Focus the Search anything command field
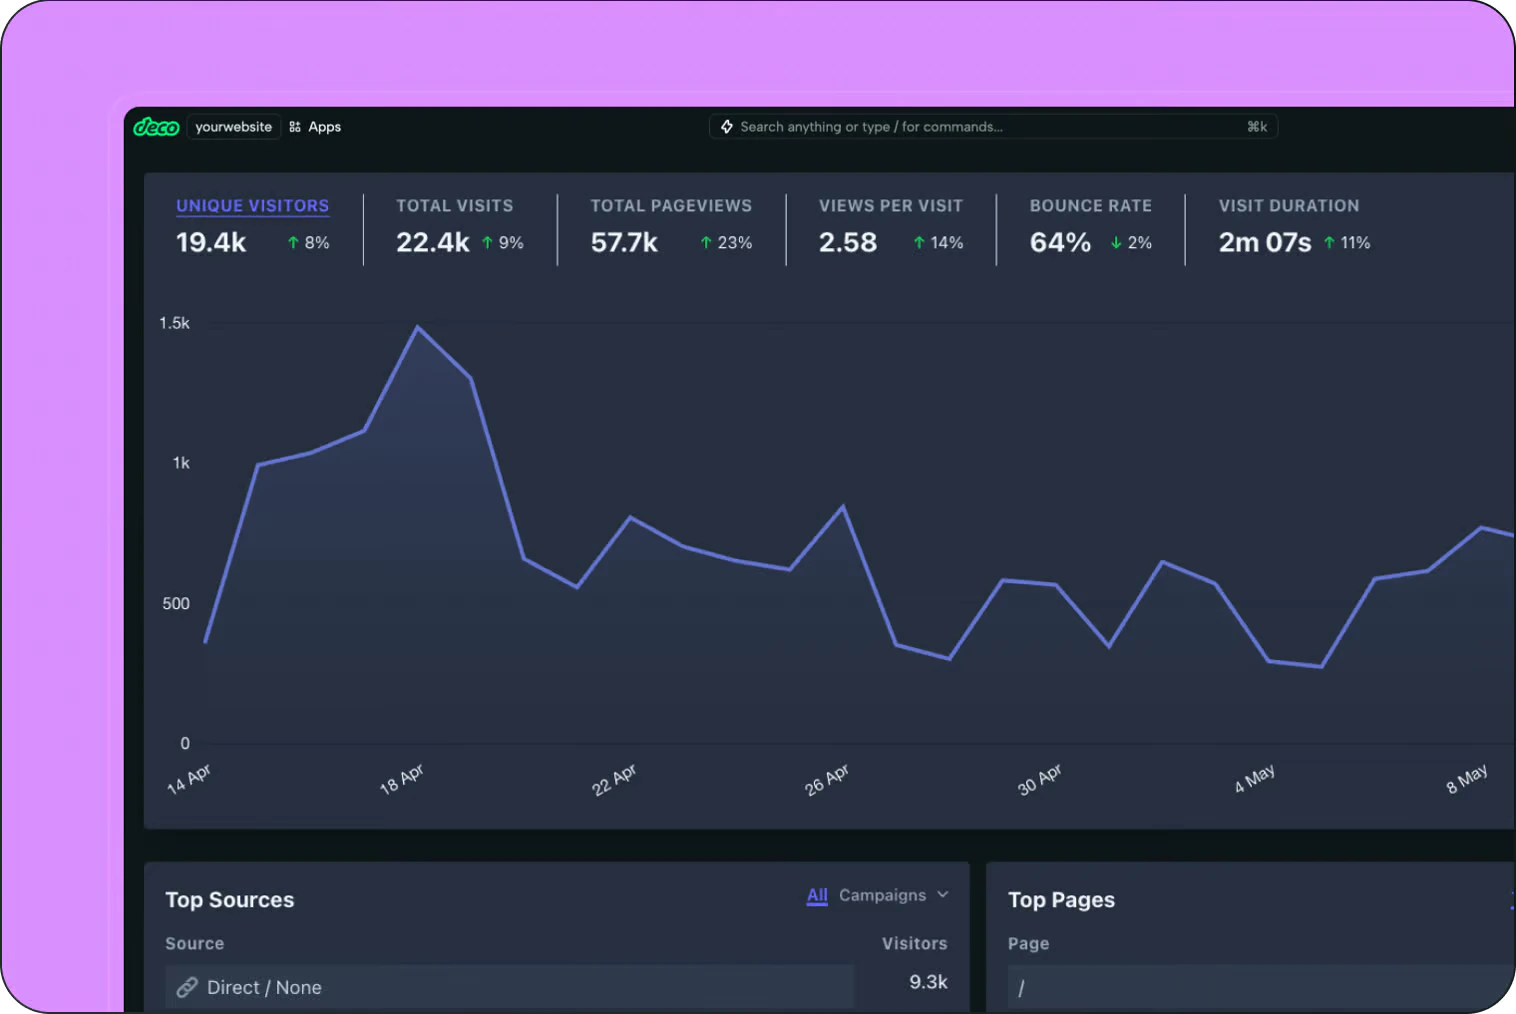Viewport: 1516px width, 1014px height. point(993,127)
